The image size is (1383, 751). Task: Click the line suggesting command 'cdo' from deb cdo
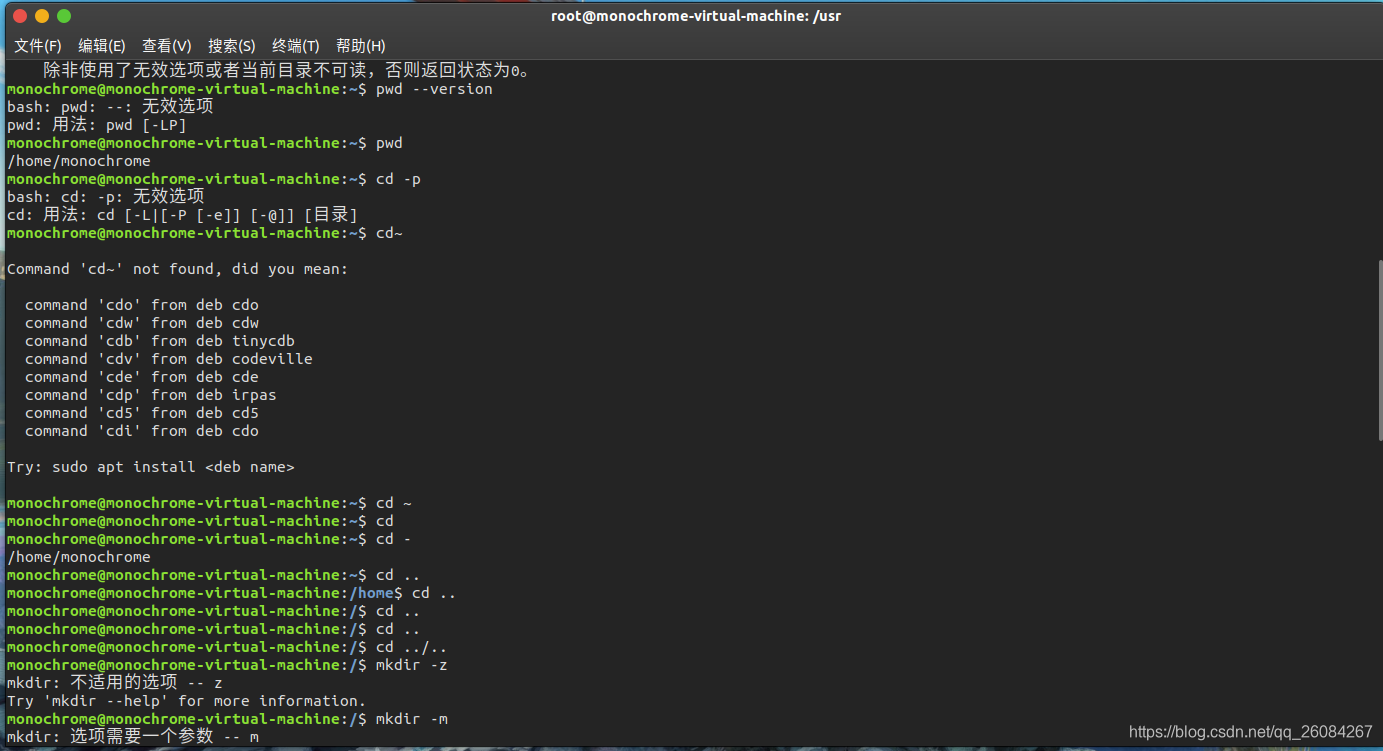(142, 305)
